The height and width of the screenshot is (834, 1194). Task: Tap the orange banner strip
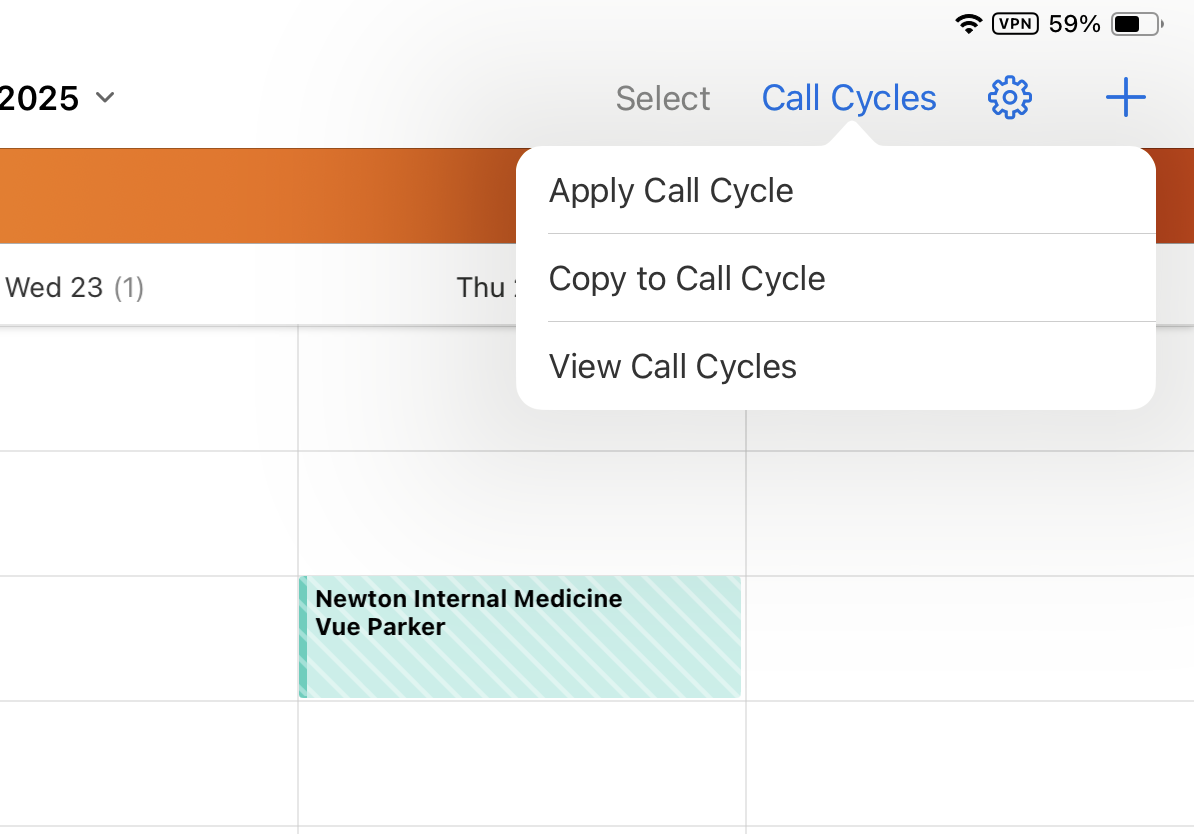250,196
